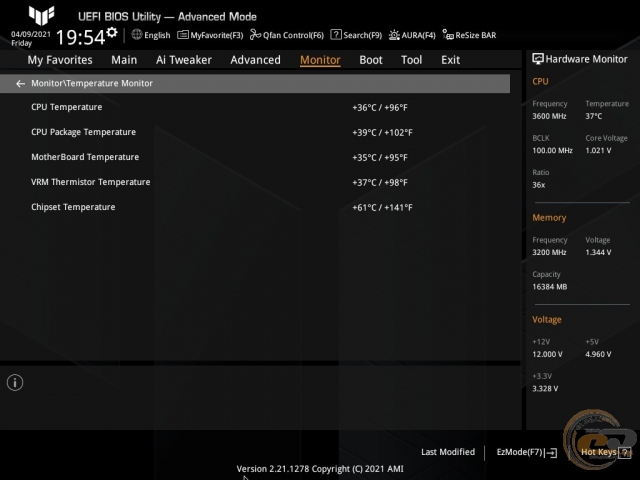Click +12V reading 12.000 V
Viewport: 640px width, 480px height.
click(x=547, y=354)
